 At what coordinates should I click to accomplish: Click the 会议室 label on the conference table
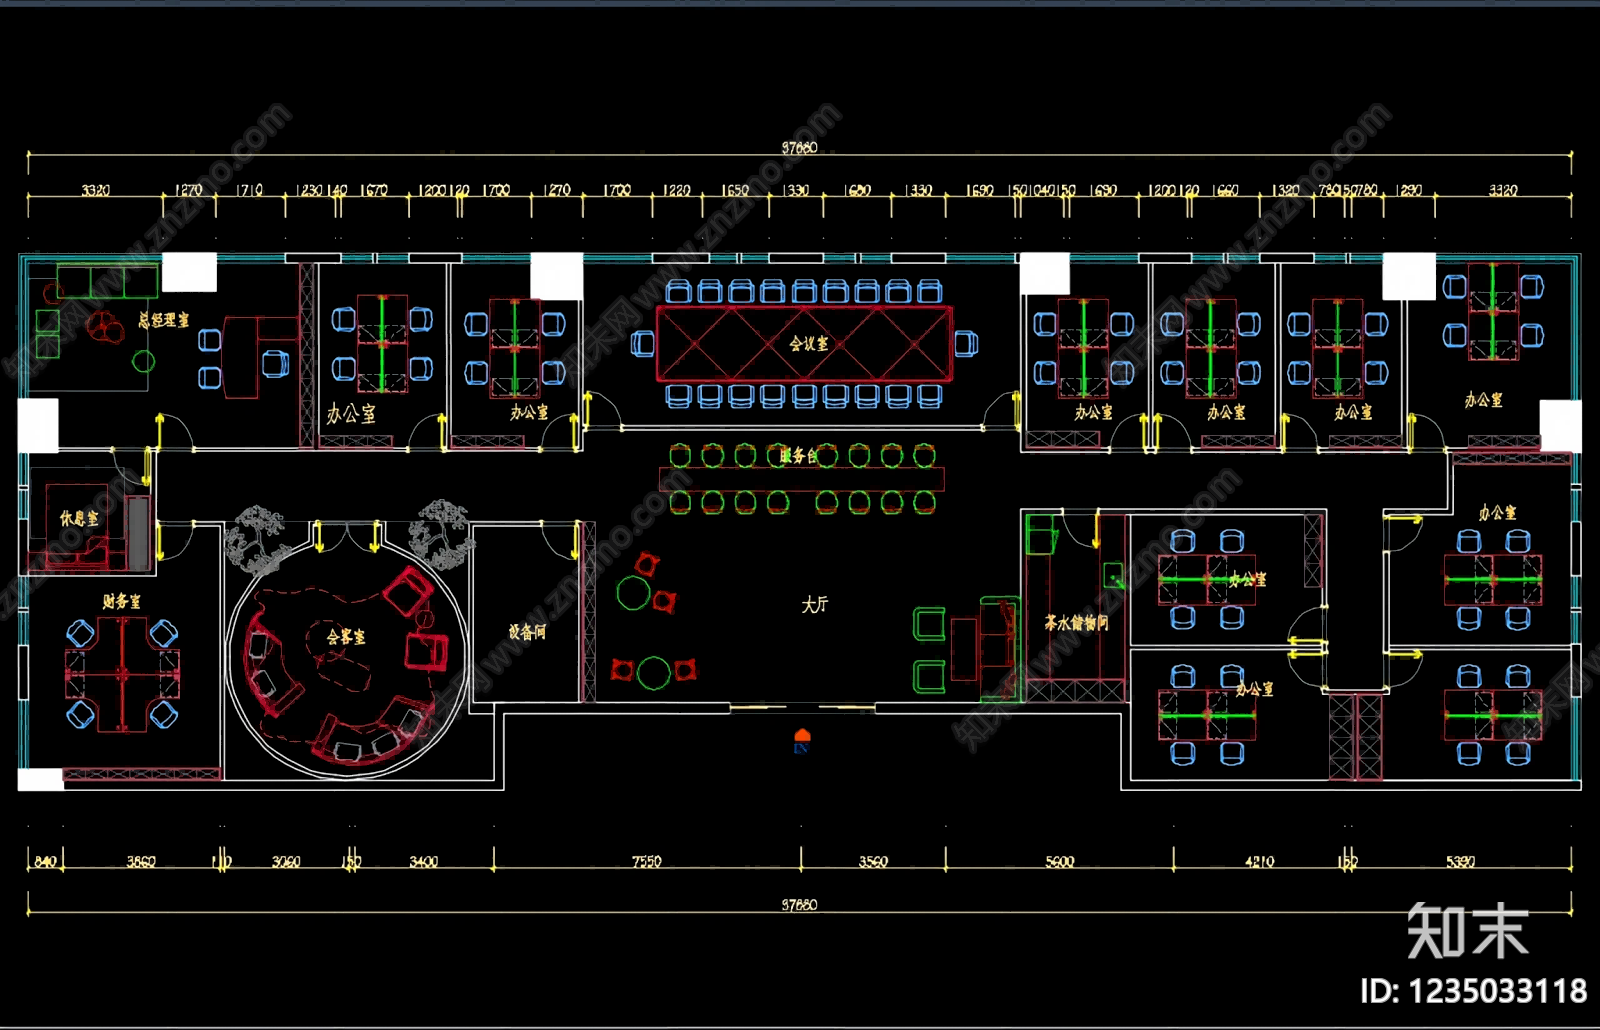point(808,344)
